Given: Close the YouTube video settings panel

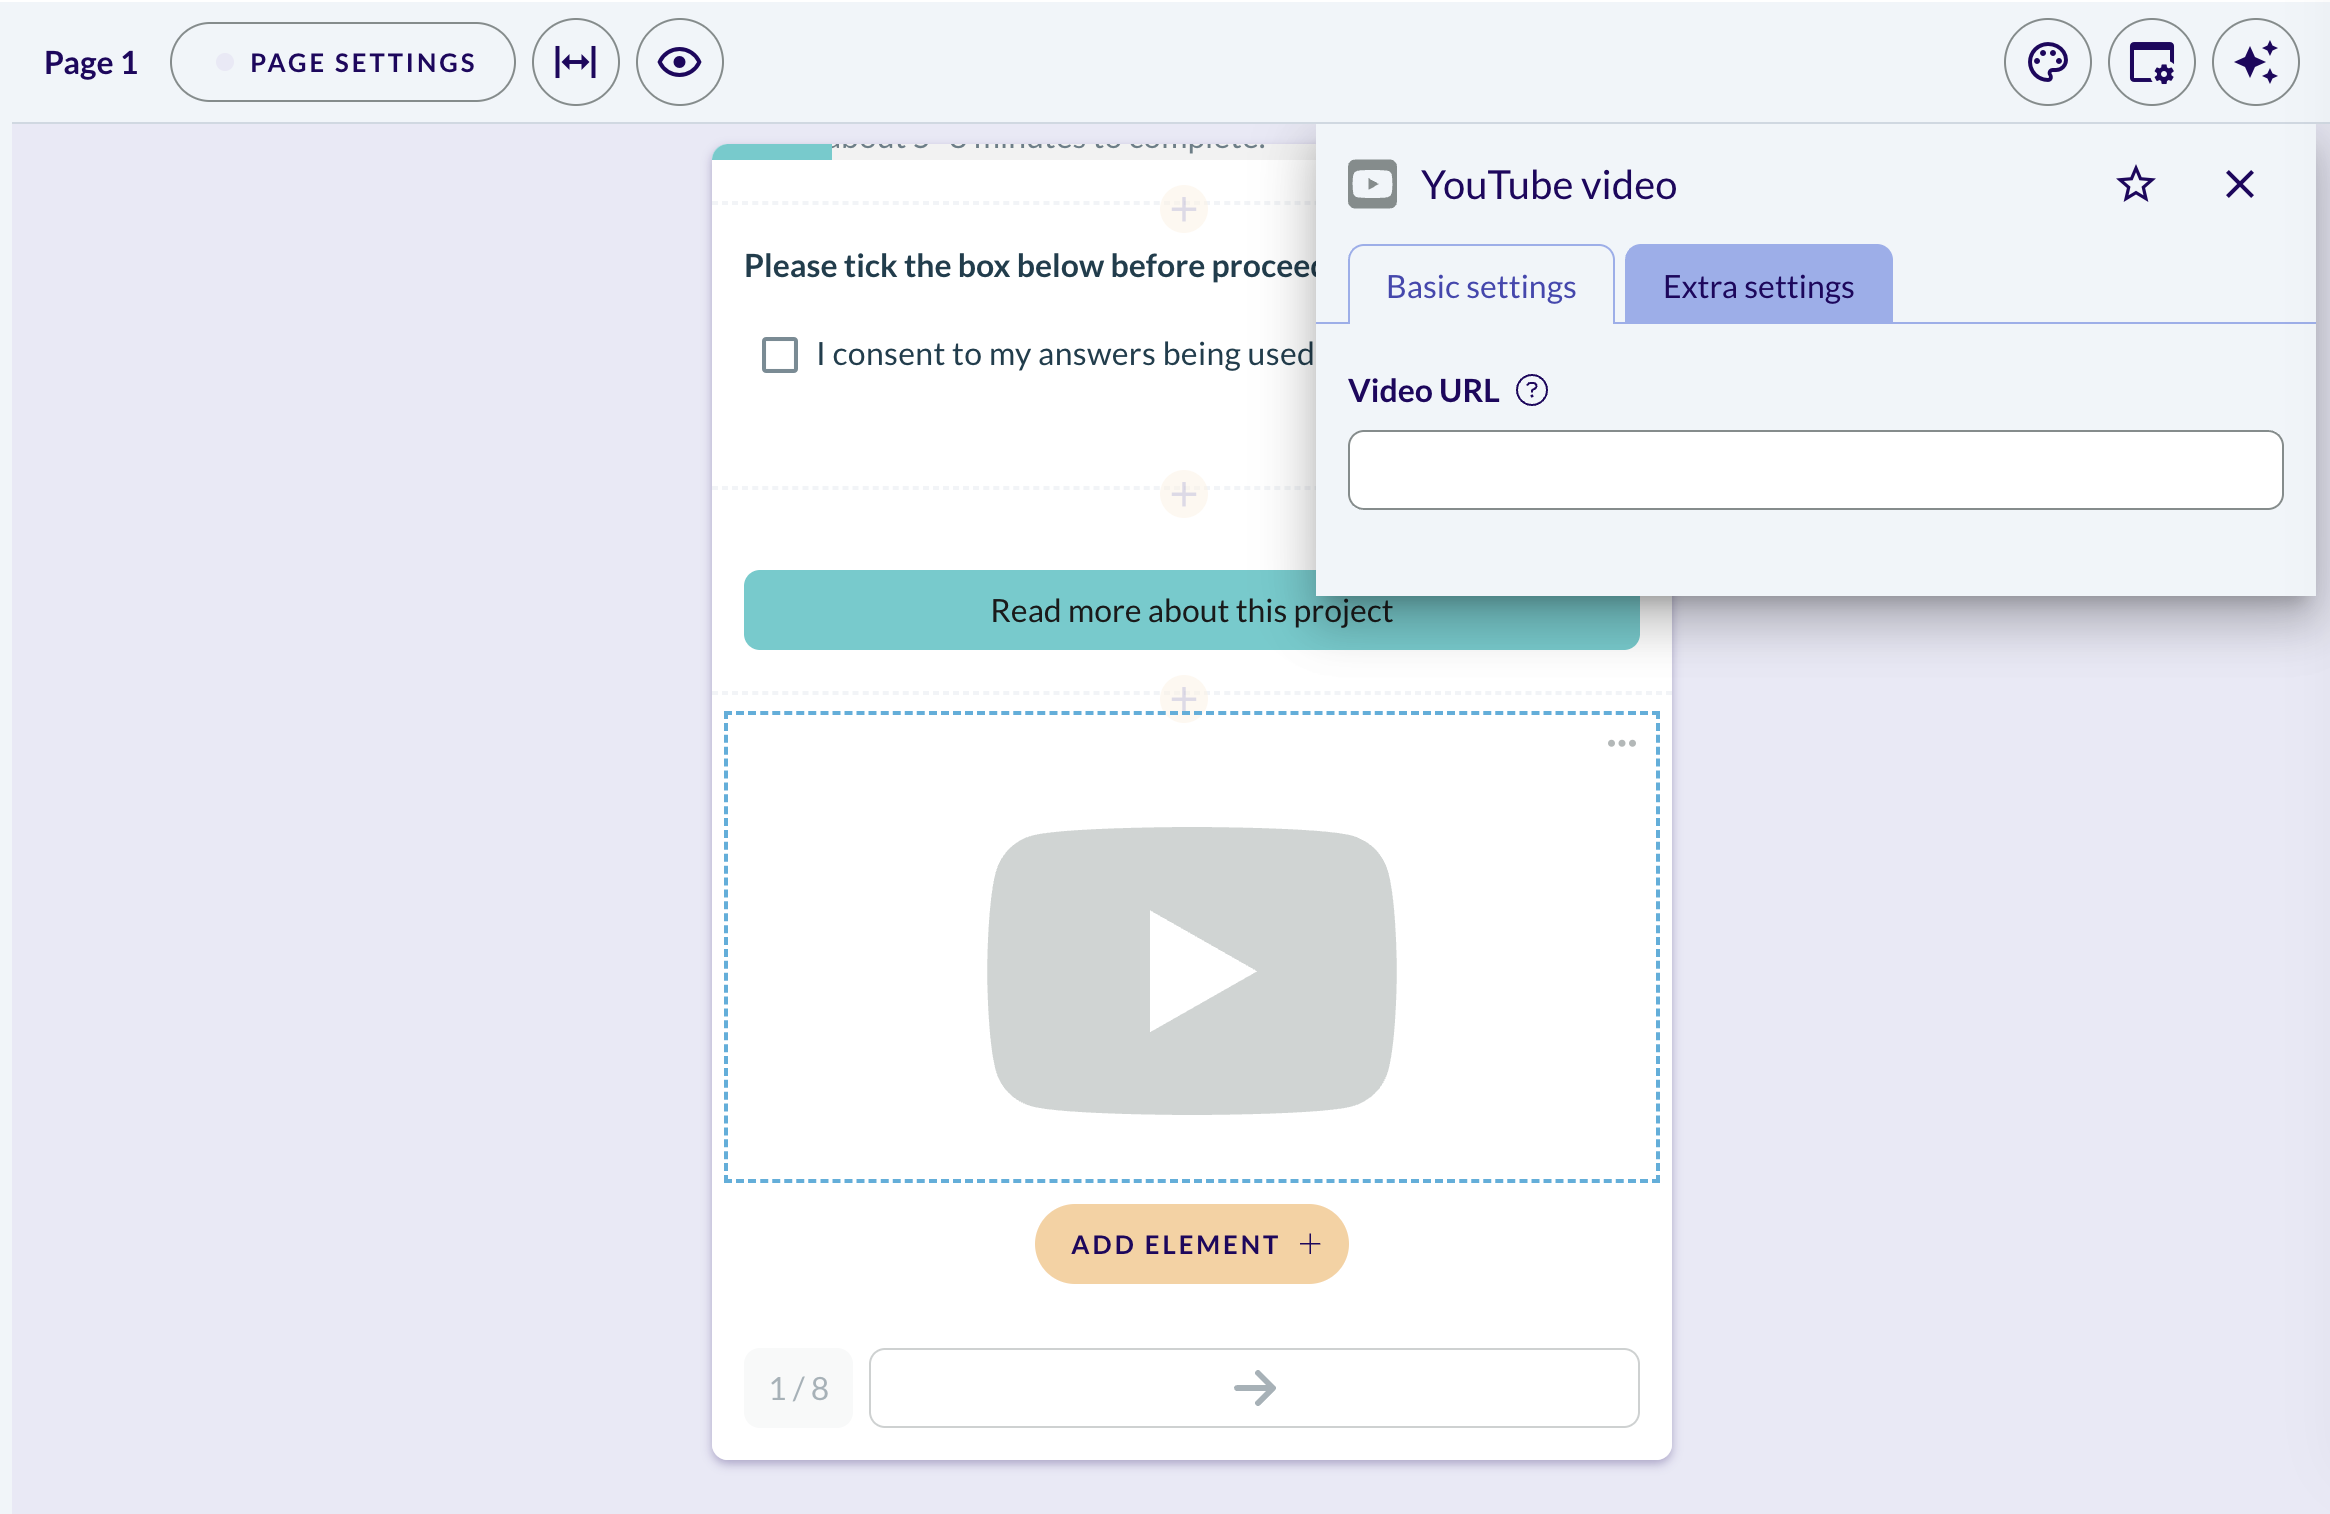Looking at the screenshot, I should pyautogui.click(x=2240, y=184).
